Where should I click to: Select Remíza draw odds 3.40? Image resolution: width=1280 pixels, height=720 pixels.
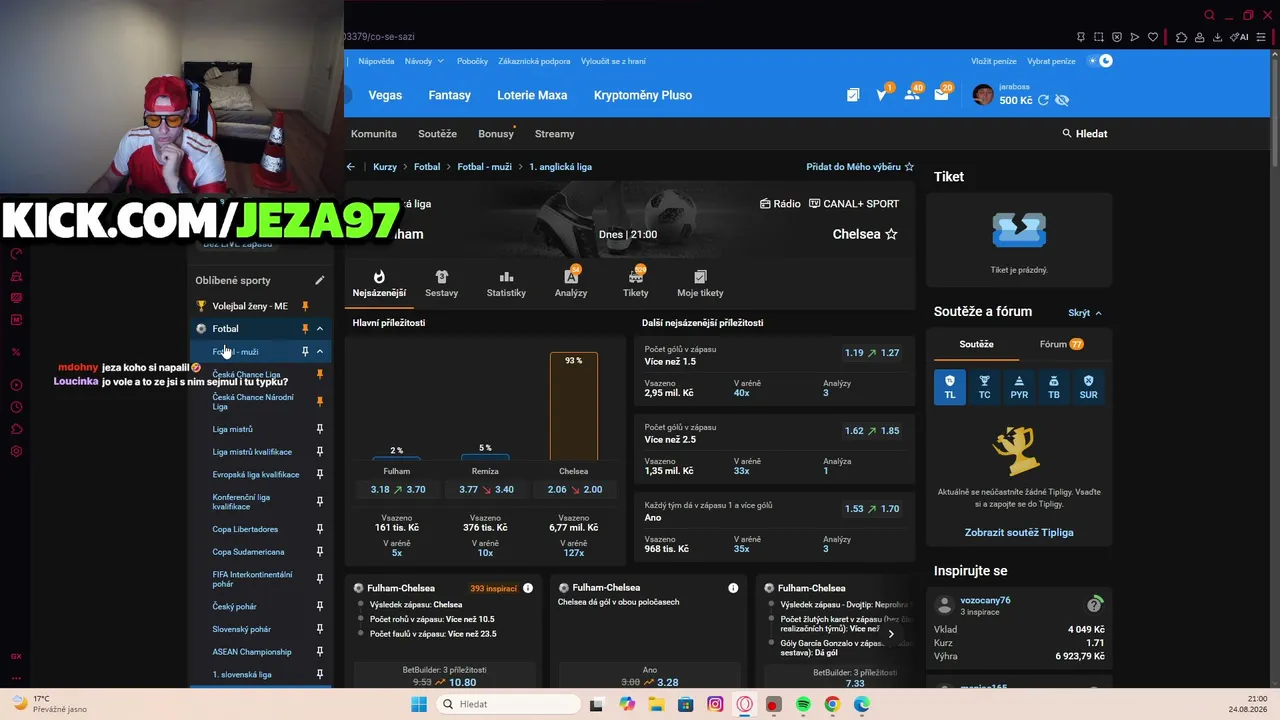[x=486, y=490]
